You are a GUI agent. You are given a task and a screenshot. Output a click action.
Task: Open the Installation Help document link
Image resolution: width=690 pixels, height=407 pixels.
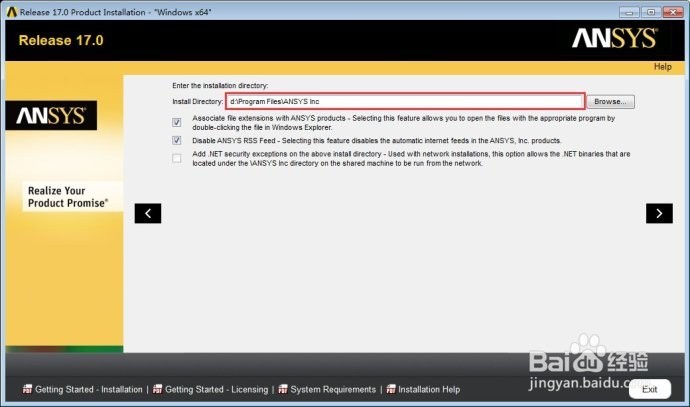pyautogui.click(x=429, y=389)
